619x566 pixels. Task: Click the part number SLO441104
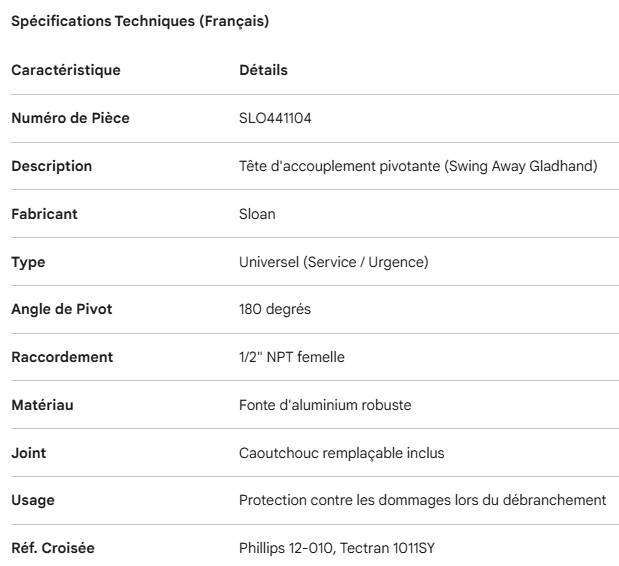click(277, 118)
